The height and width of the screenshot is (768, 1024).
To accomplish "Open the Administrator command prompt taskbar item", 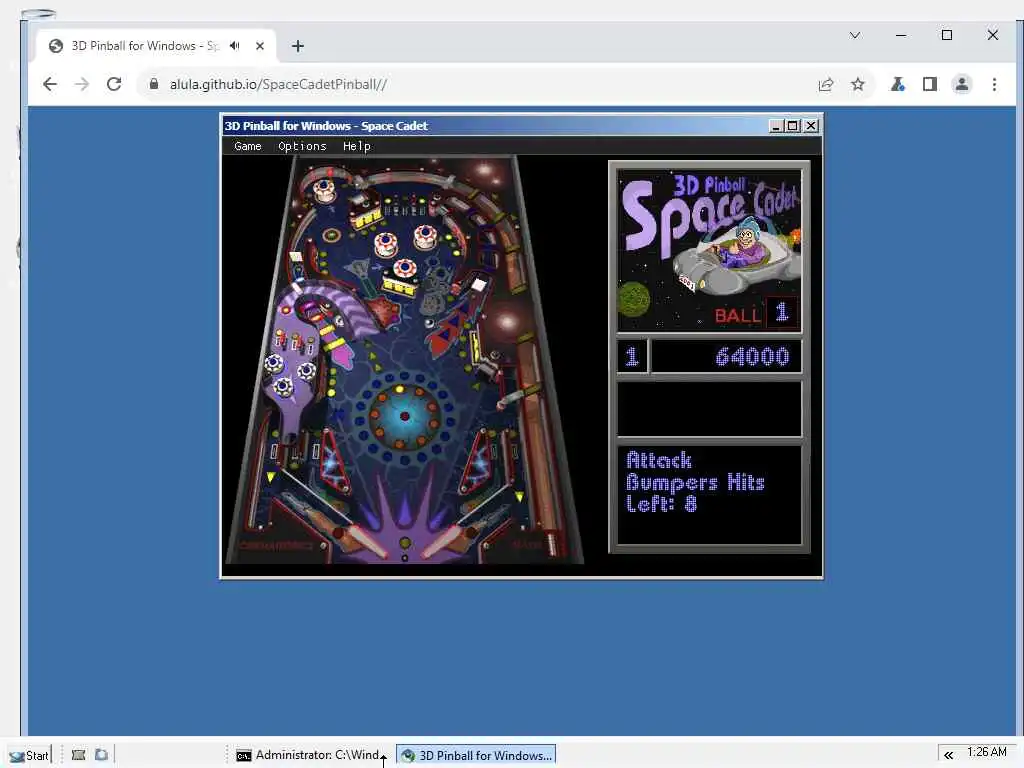I will pyautogui.click(x=308, y=756).
